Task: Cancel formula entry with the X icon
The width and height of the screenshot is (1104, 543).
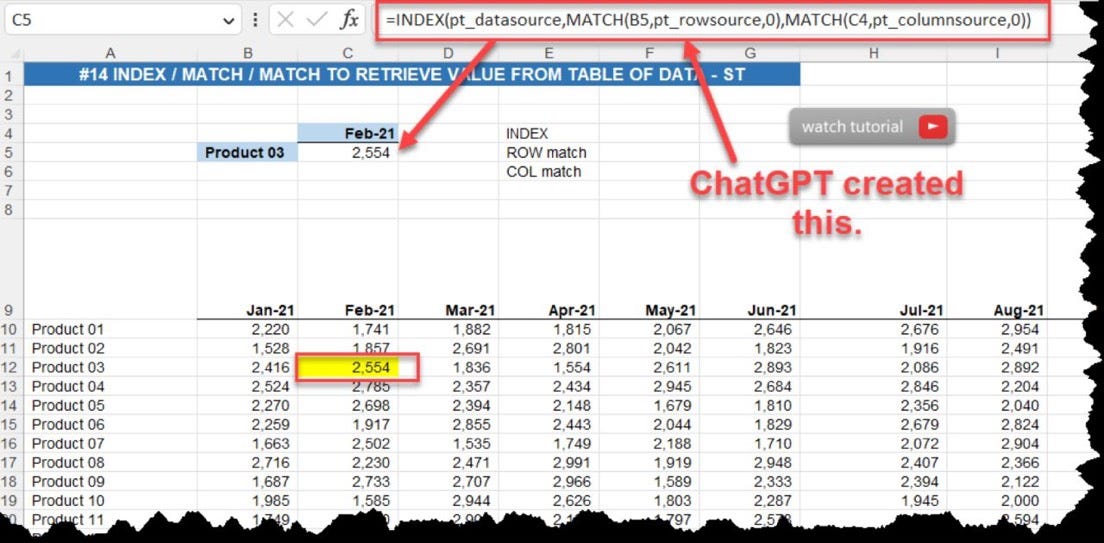Action: 285,20
